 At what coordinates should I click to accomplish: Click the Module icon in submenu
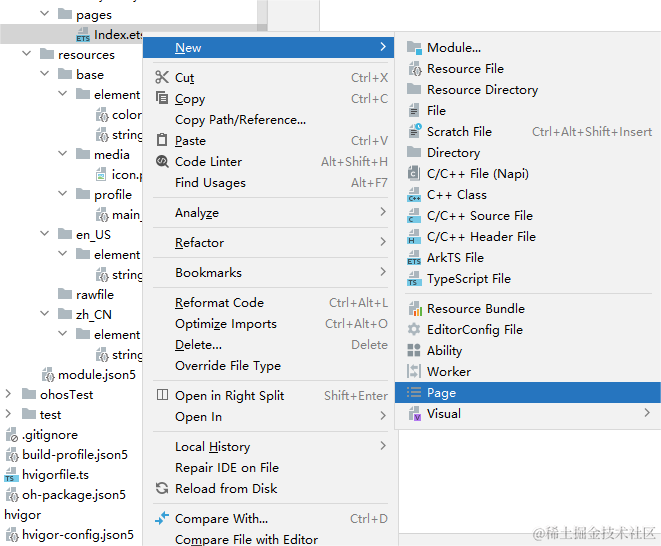(414, 48)
